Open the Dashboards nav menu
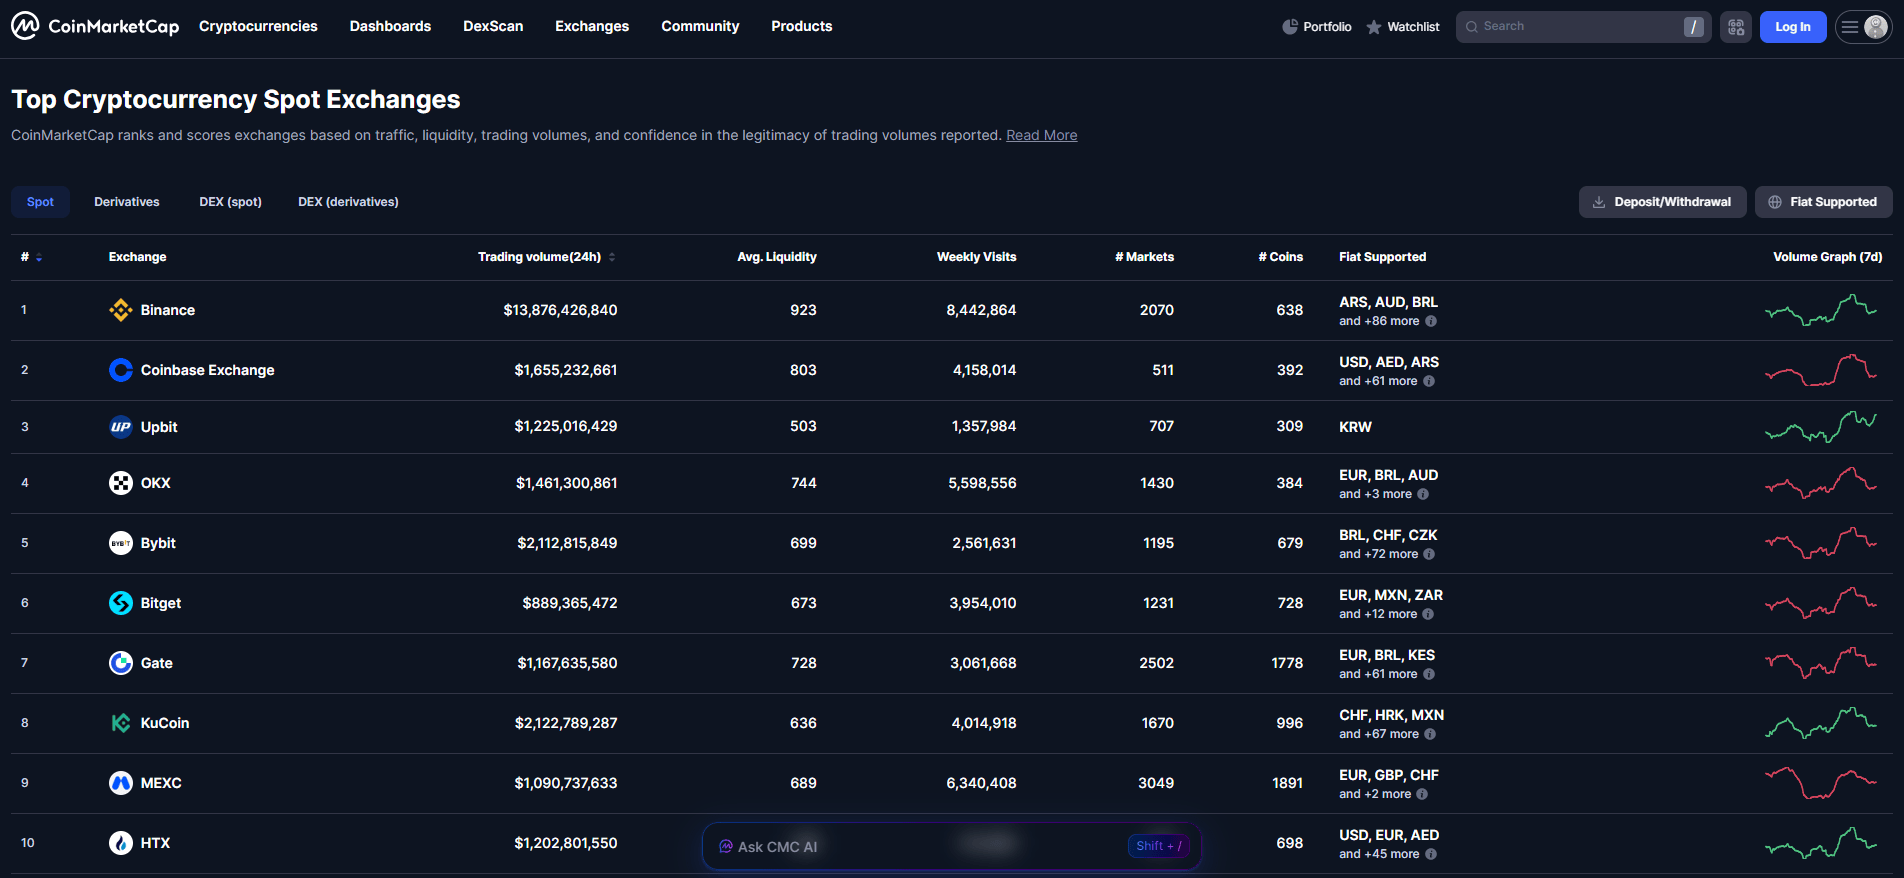 390,26
